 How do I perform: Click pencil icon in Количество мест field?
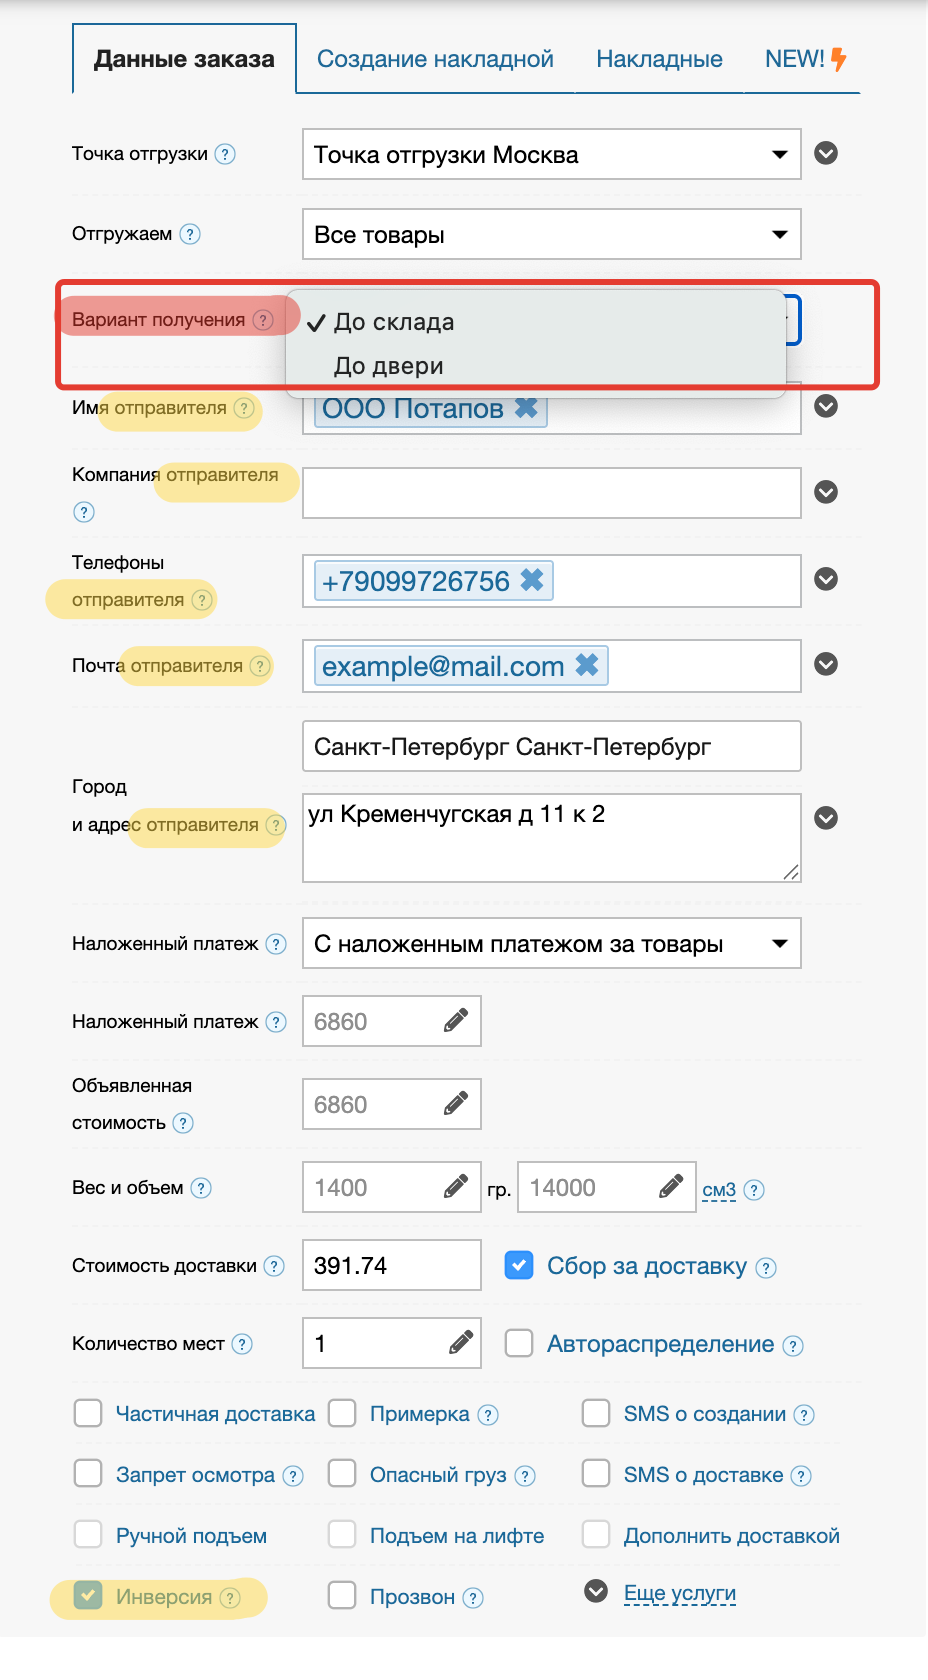pos(460,1342)
